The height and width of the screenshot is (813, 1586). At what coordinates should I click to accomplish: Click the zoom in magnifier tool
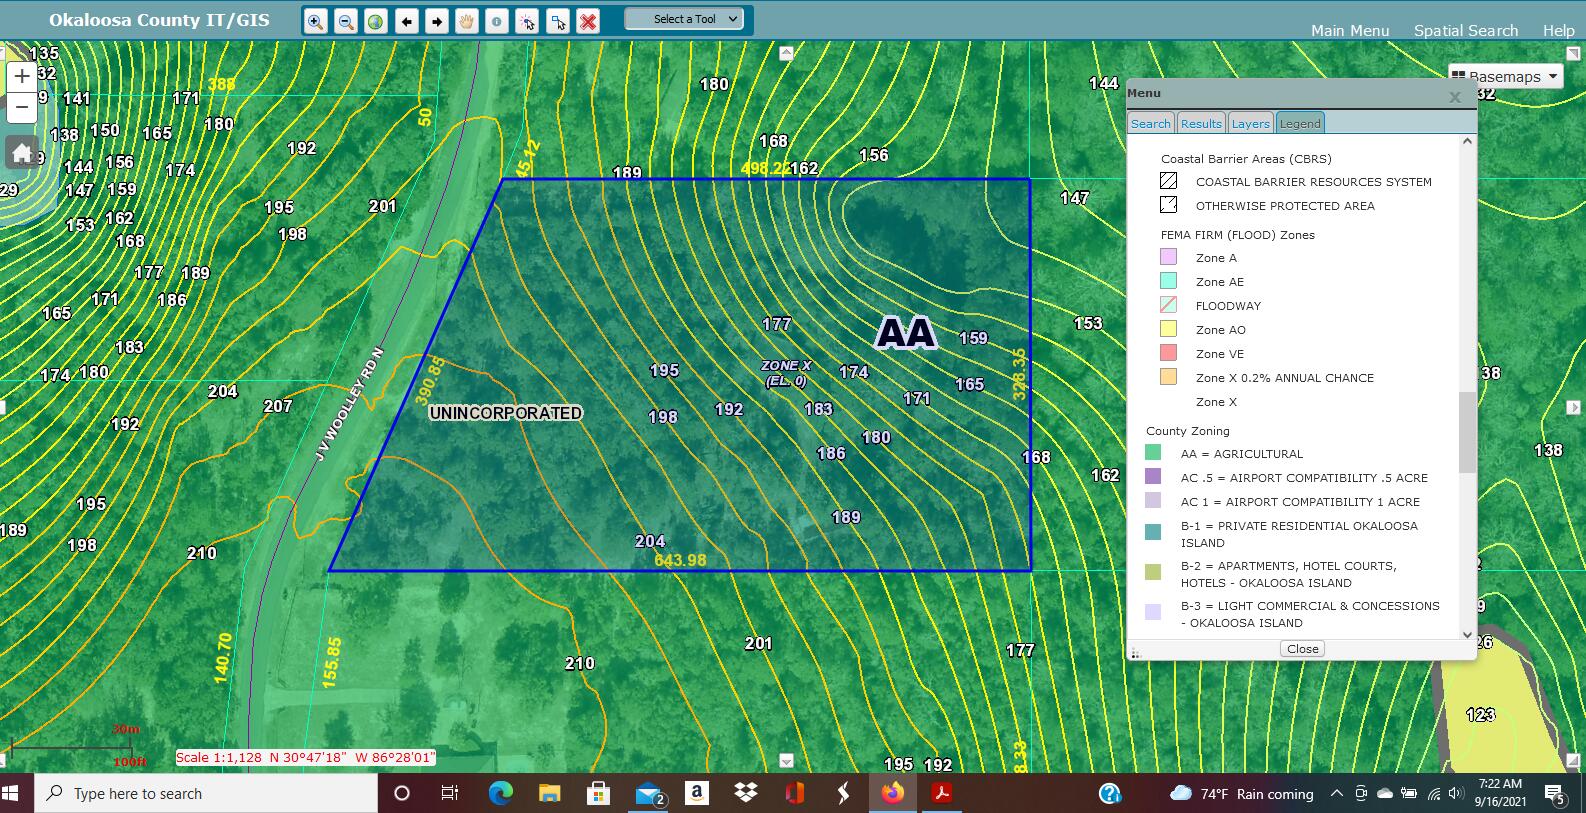316,21
